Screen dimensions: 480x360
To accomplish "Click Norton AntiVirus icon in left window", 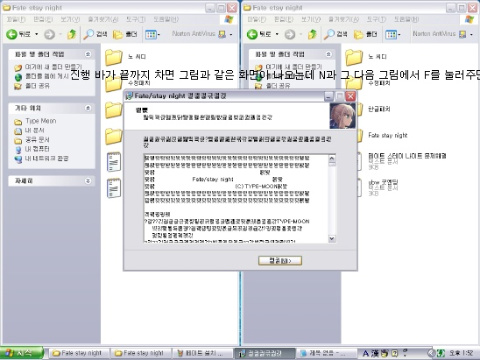I will pos(222,34).
